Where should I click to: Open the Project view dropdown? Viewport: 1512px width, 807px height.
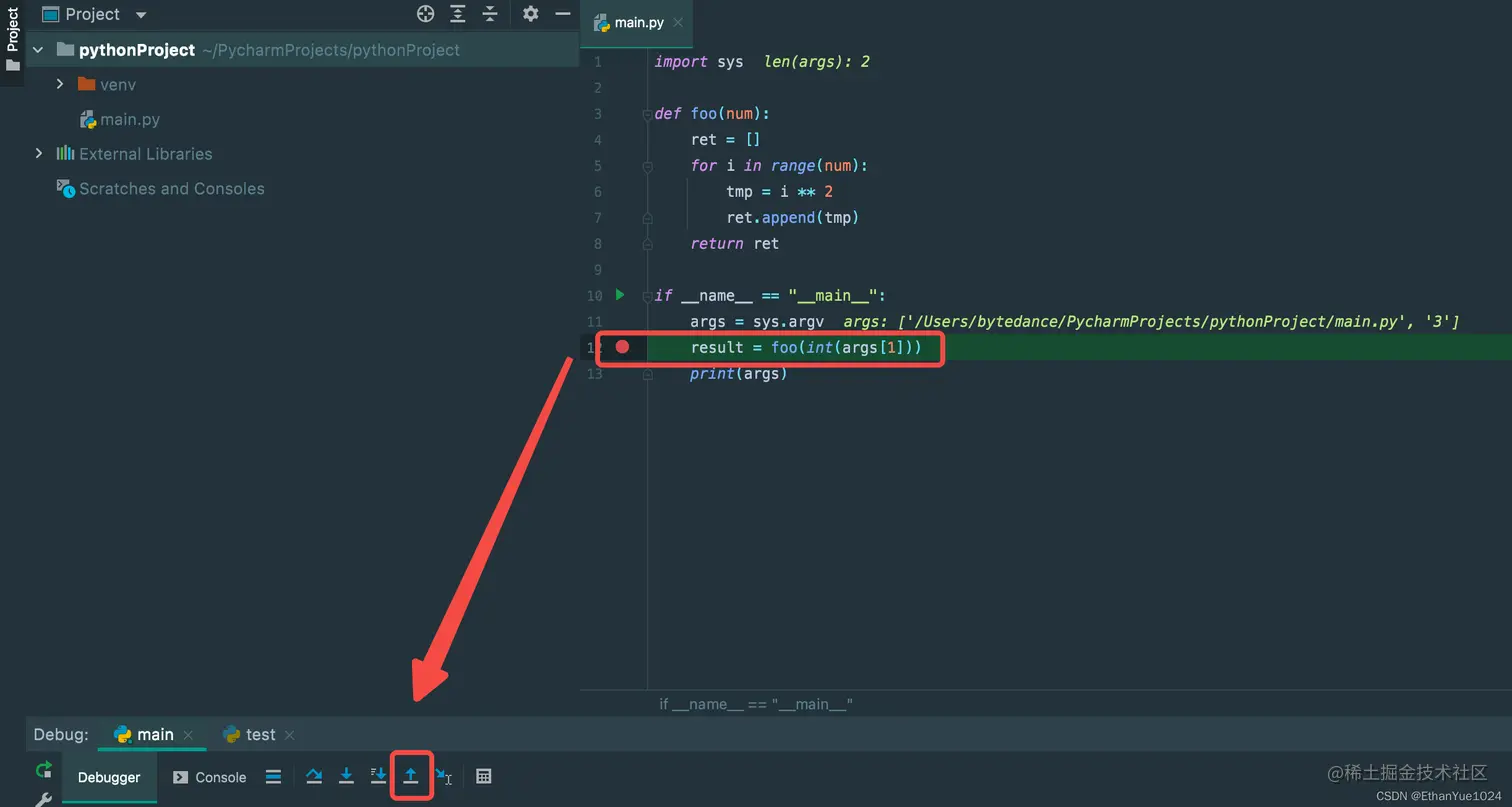coord(140,15)
